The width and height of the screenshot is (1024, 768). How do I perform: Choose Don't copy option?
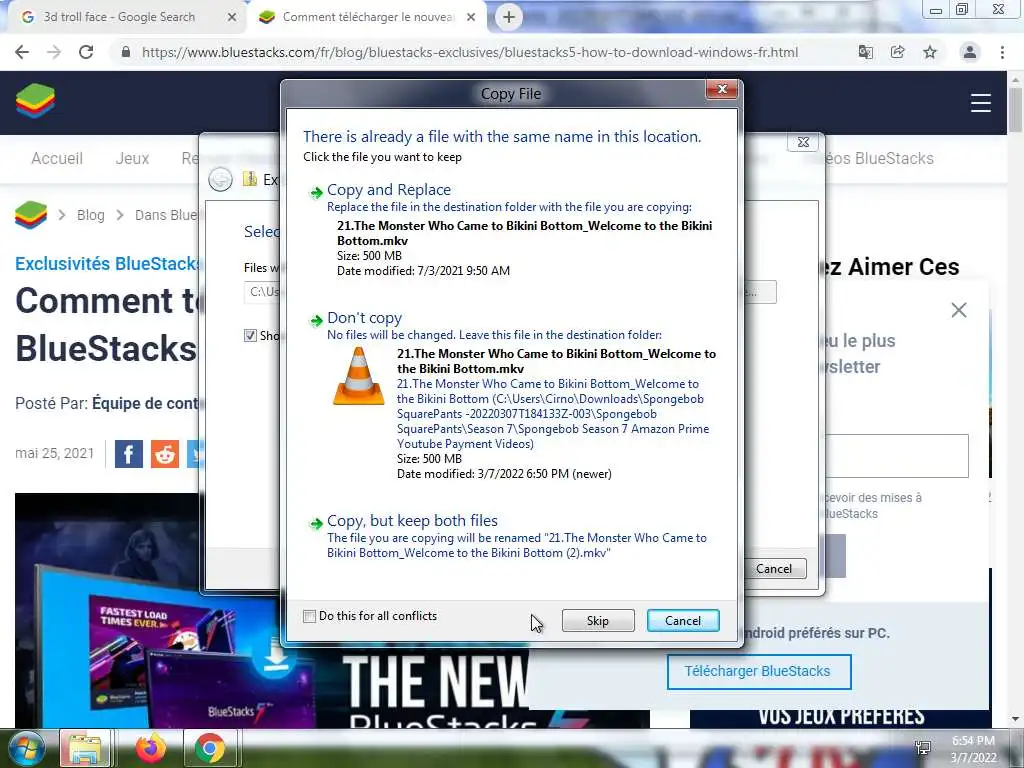click(x=364, y=318)
